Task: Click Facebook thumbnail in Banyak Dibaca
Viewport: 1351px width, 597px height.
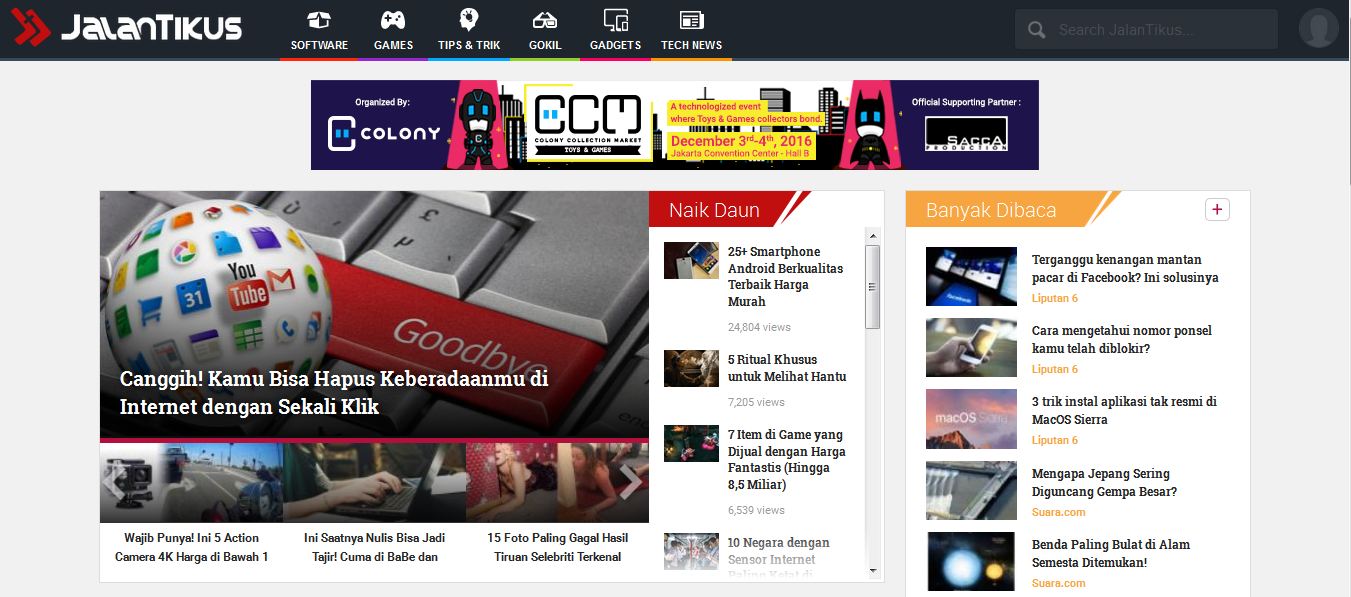Action: tap(971, 276)
